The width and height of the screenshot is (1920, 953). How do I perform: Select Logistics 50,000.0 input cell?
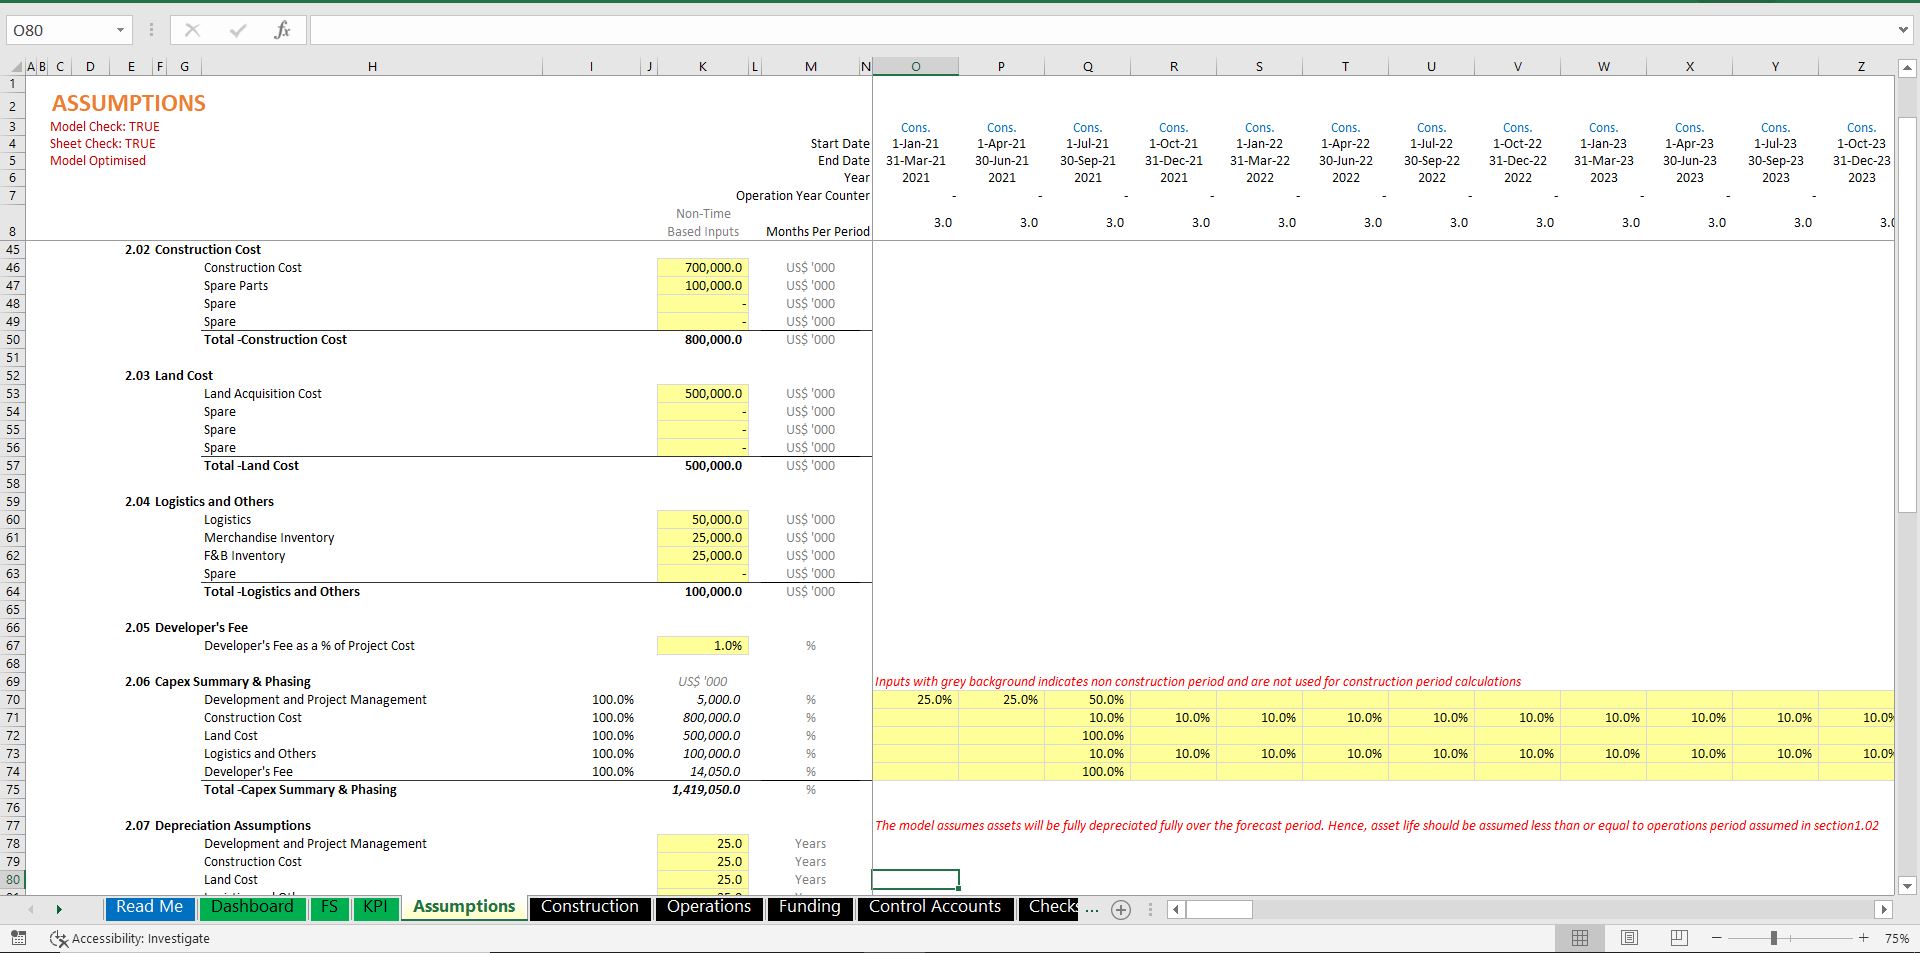click(x=703, y=520)
